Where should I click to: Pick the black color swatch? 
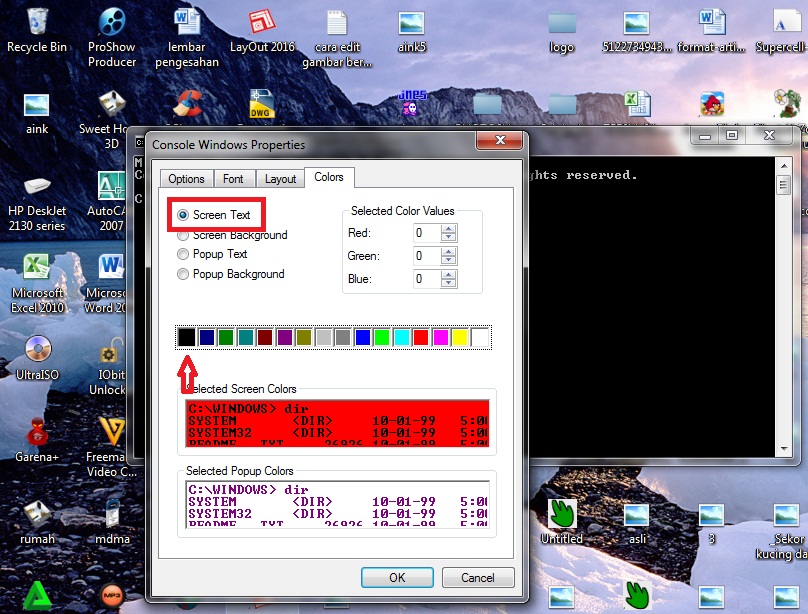click(186, 338)
